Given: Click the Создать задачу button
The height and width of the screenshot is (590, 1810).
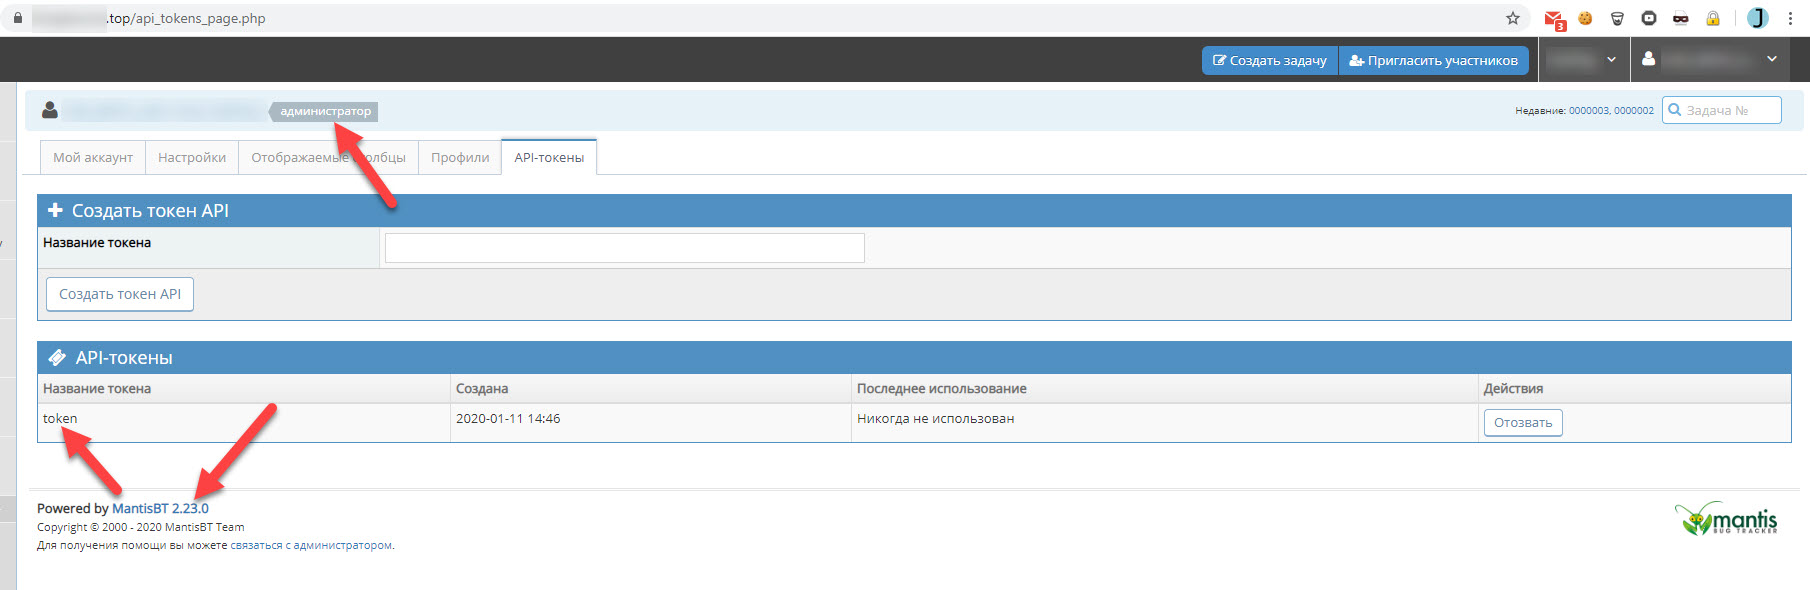Looking at the screenshot, I should [x=1269, y=60].
